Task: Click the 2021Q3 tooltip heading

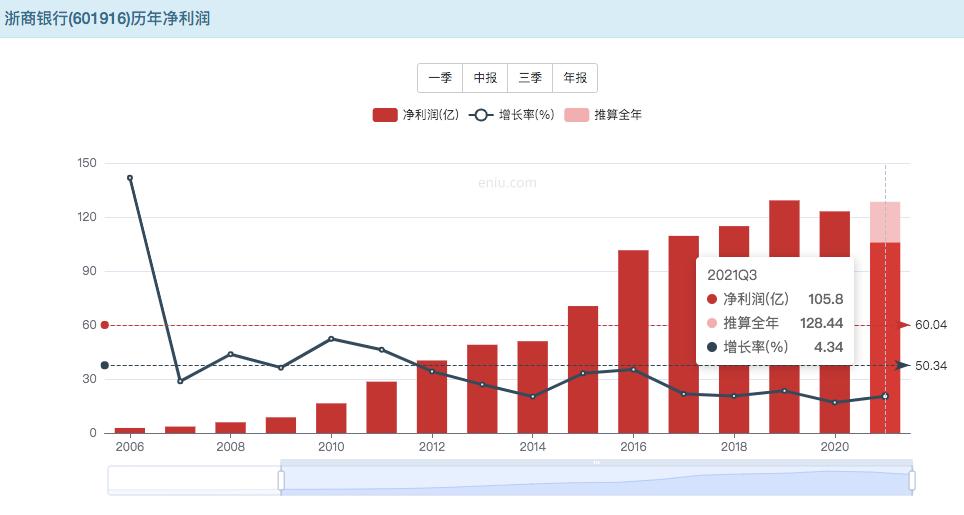Action: (x=732, y=275)
